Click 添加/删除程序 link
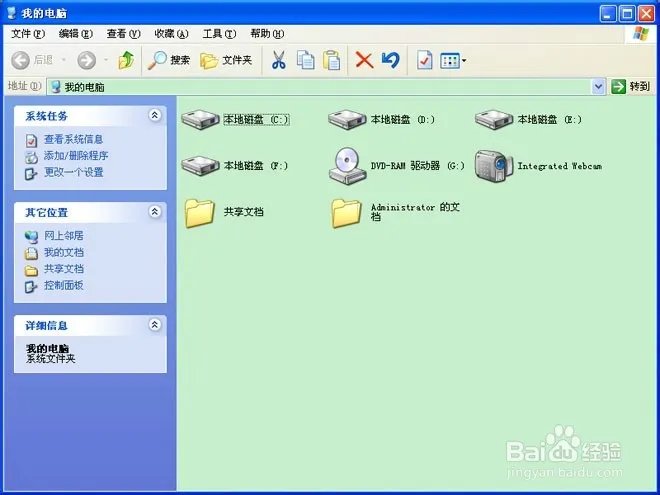This screenshot has width=660, height=495. click(x=76, y=156)
